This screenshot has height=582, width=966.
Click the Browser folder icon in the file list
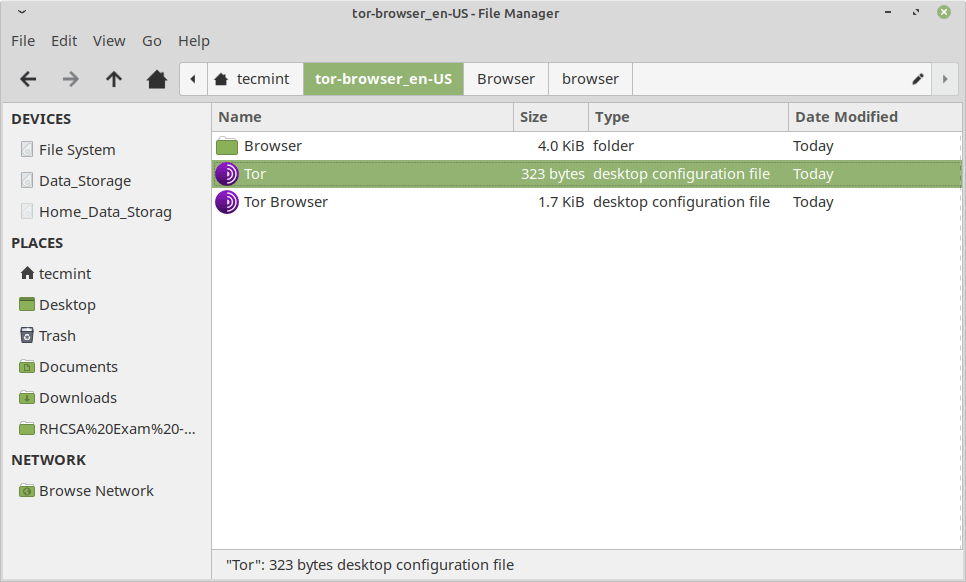227,146
